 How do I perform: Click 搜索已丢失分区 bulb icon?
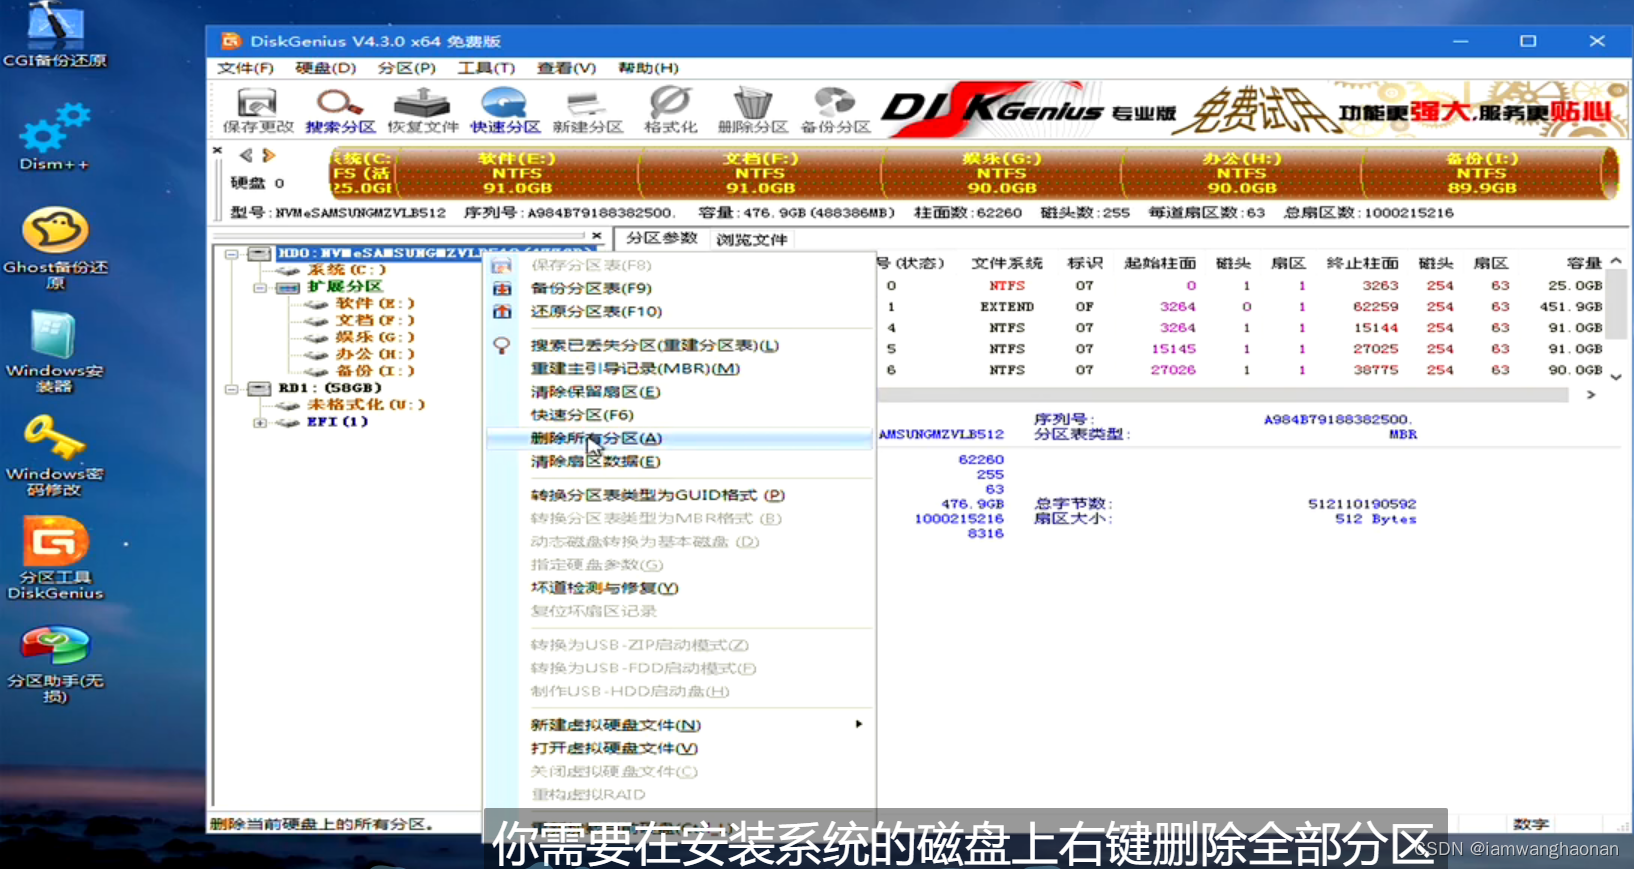click(x=502, y=345)
